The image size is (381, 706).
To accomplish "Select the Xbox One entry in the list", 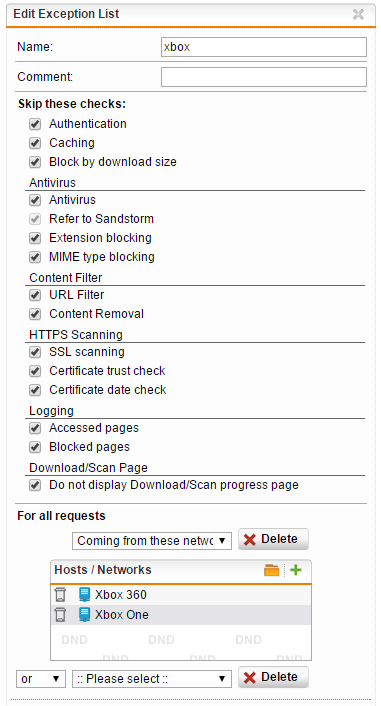I will point(181,615).
